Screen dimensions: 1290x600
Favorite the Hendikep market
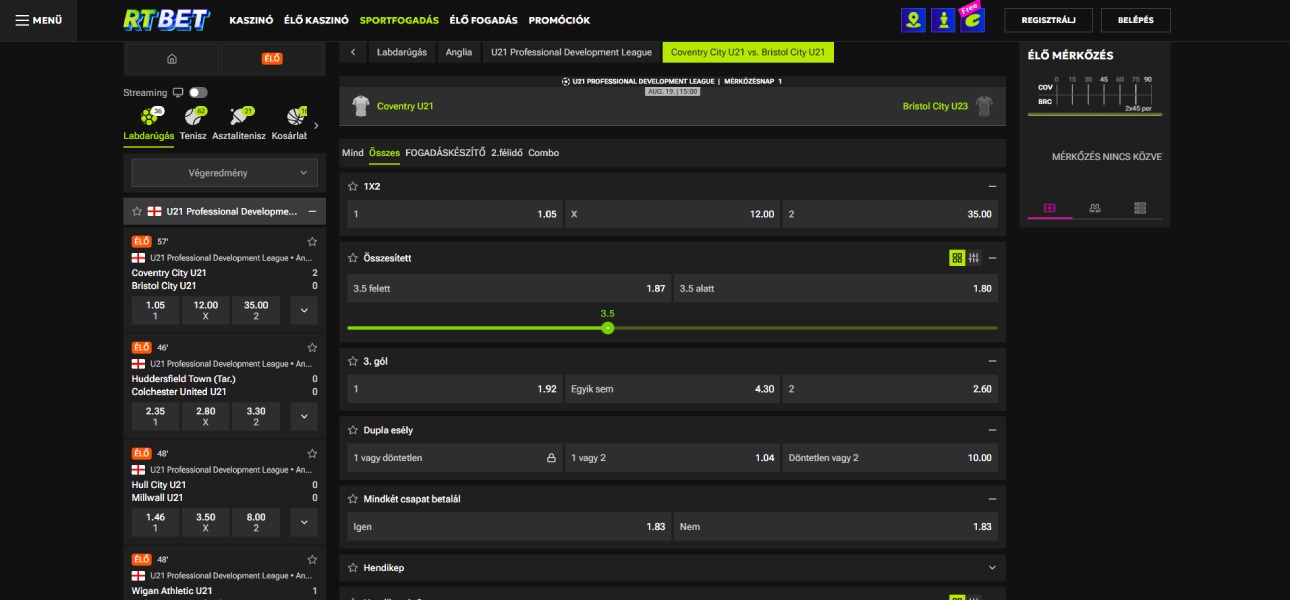click(x=353, y=567)
